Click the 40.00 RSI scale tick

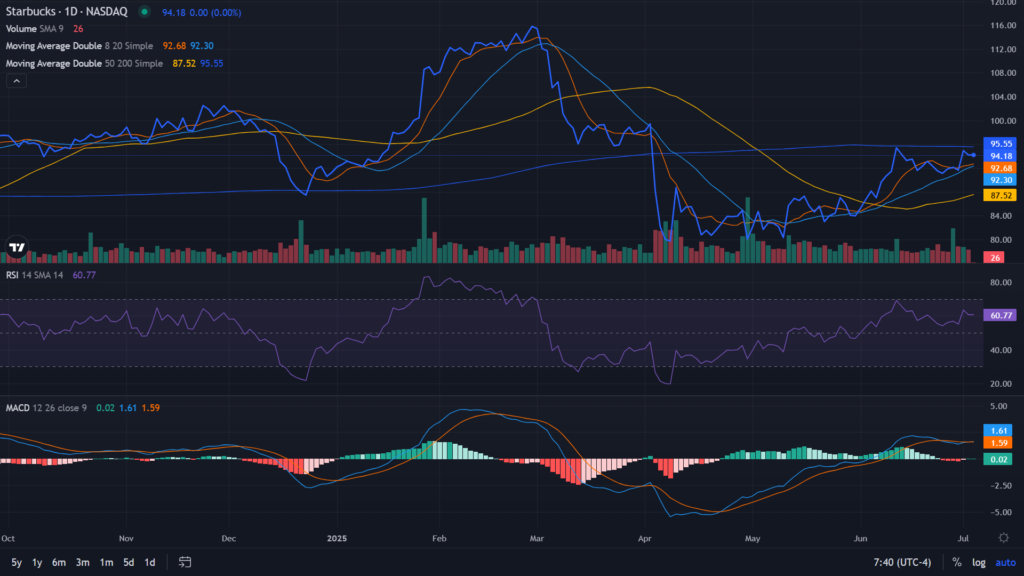click(1001, 350)
